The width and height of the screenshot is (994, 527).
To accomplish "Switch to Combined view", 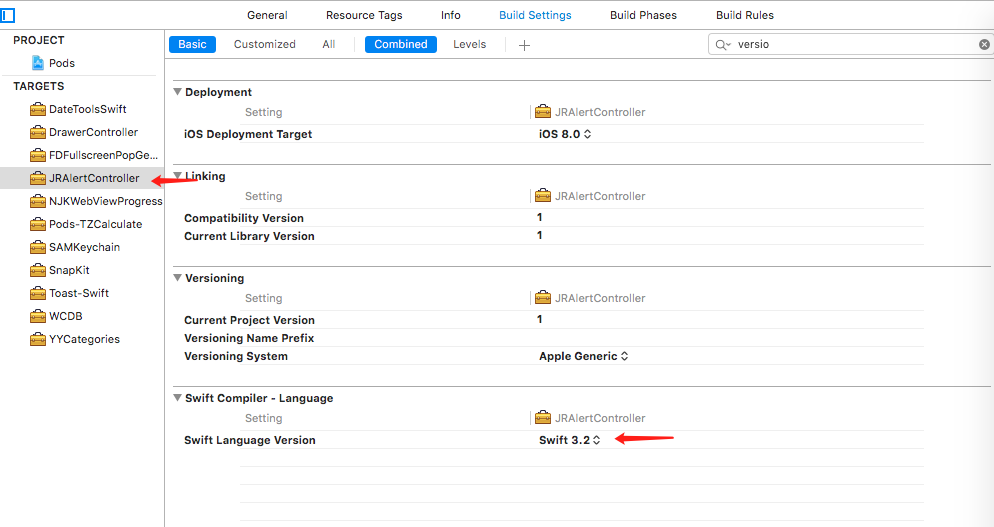I will 401,44.
